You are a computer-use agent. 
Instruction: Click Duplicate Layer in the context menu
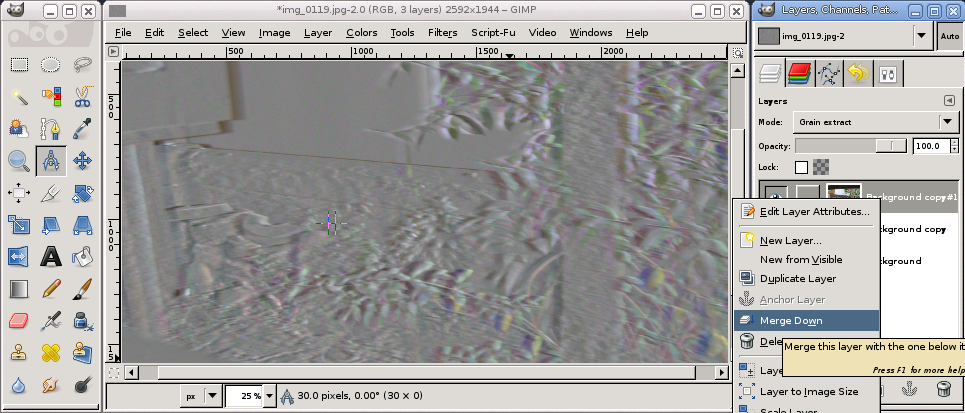pos(797,279)
